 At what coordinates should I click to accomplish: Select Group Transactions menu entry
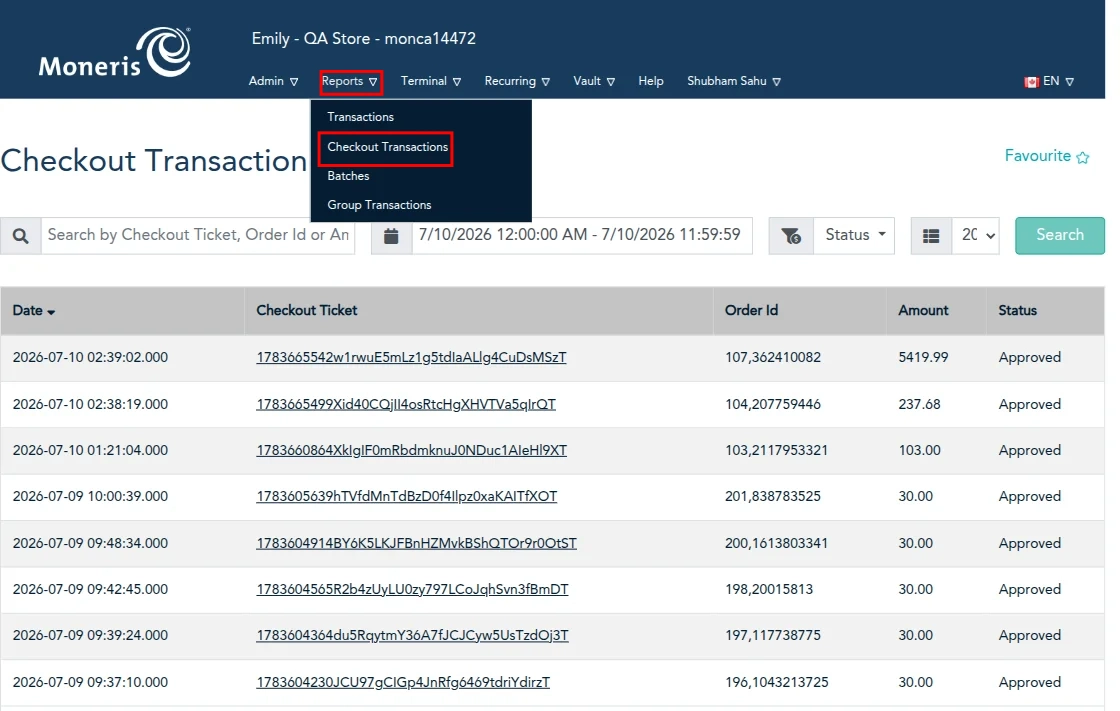379,205
